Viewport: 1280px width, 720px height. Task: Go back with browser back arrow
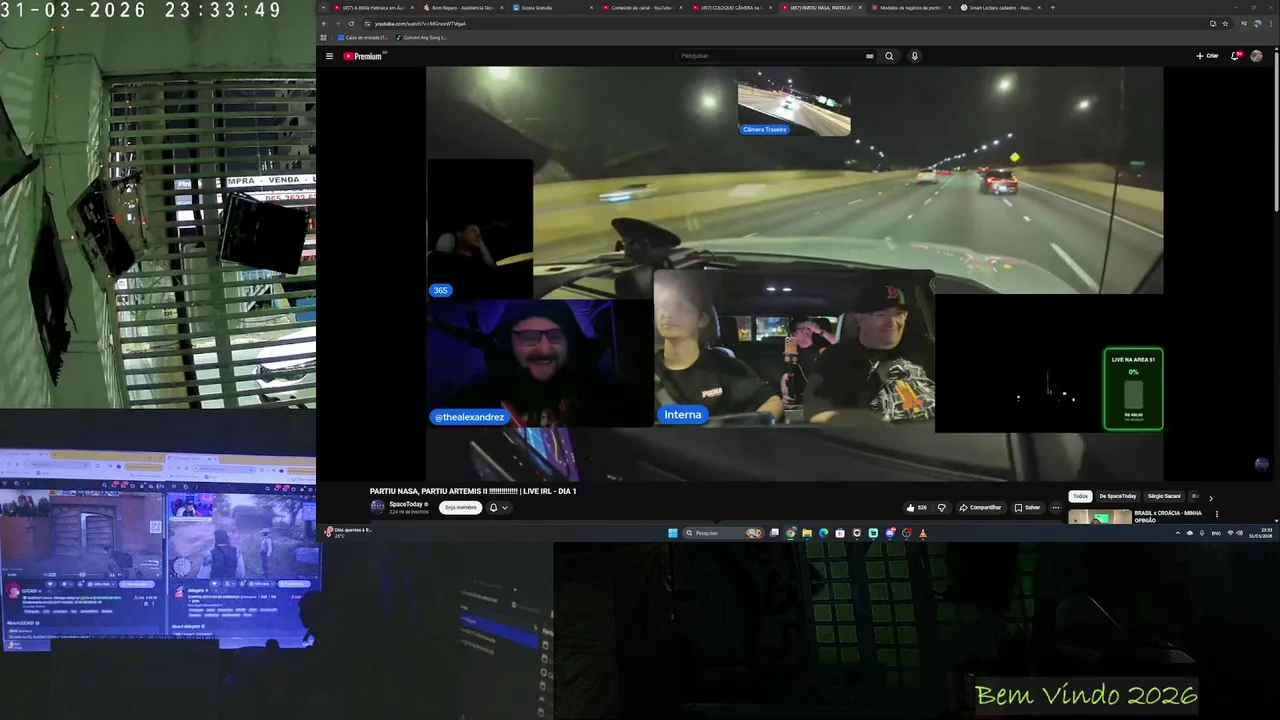pyautogui.click(x=326, y=23)
